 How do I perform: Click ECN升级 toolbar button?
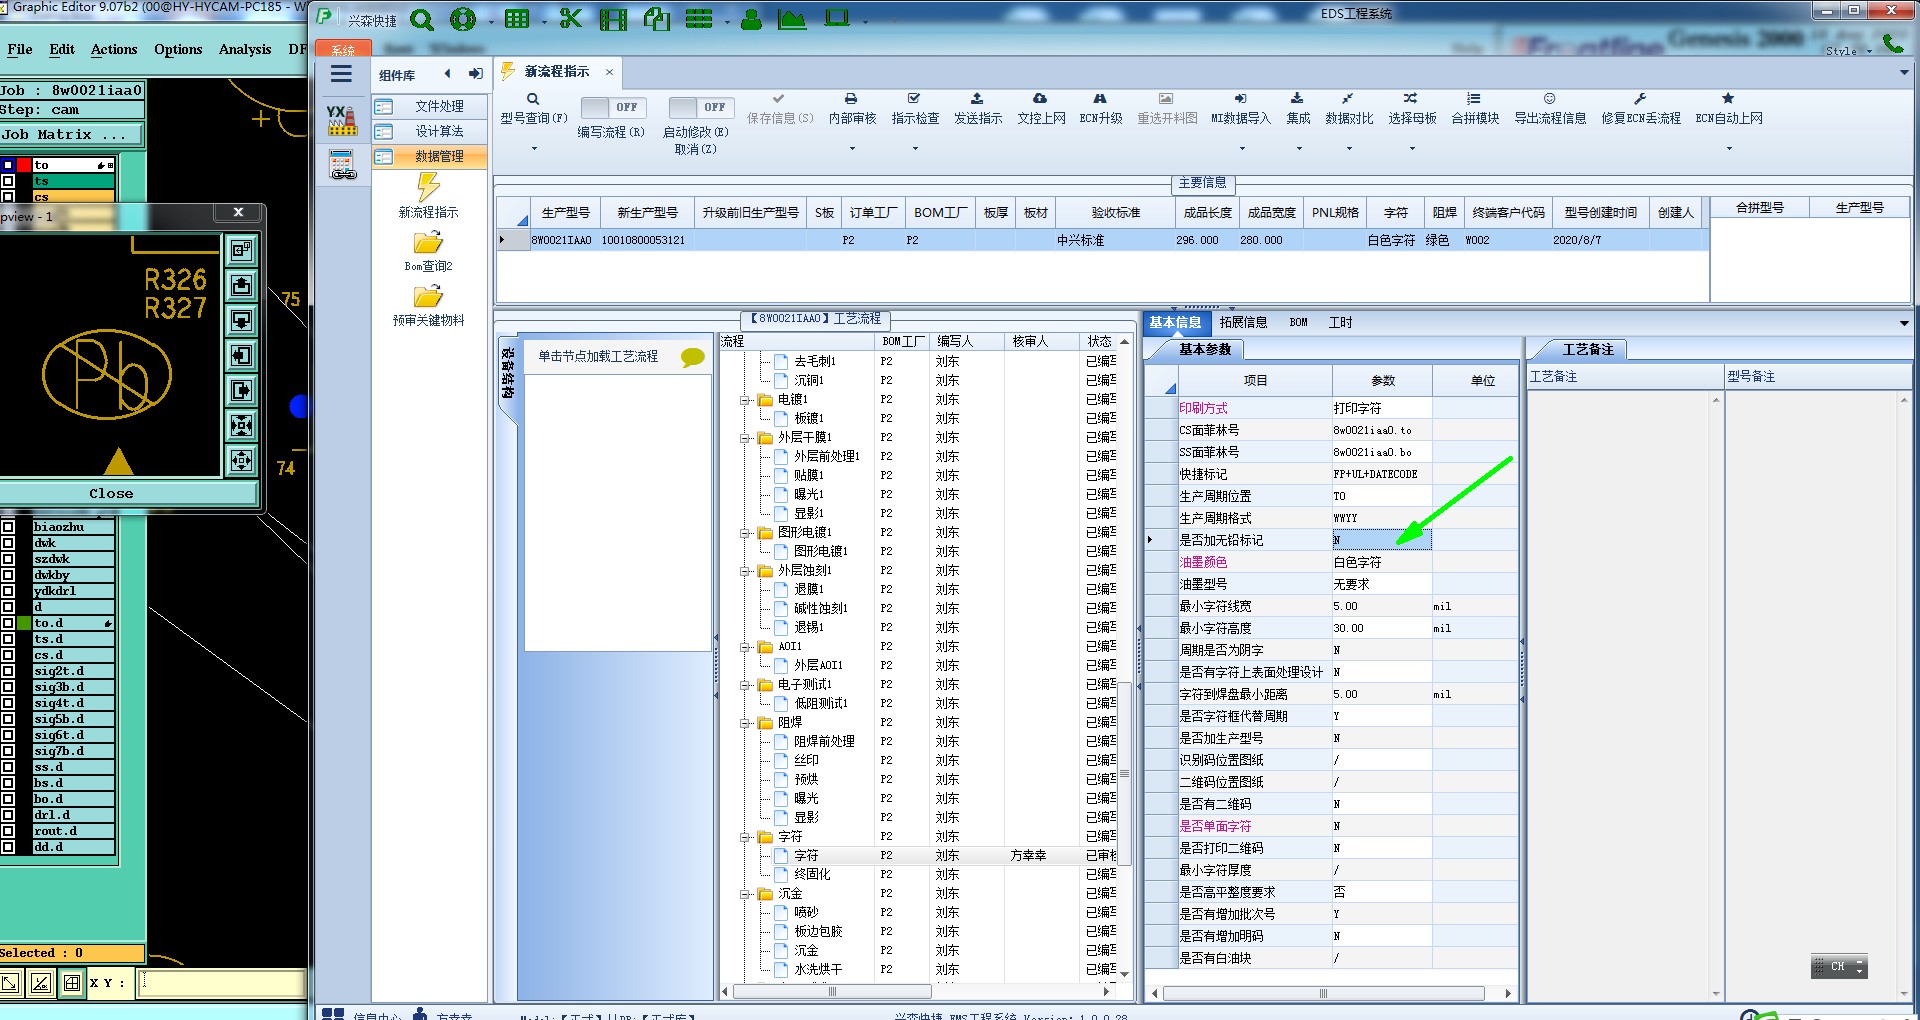click(x=1100, y=109)
